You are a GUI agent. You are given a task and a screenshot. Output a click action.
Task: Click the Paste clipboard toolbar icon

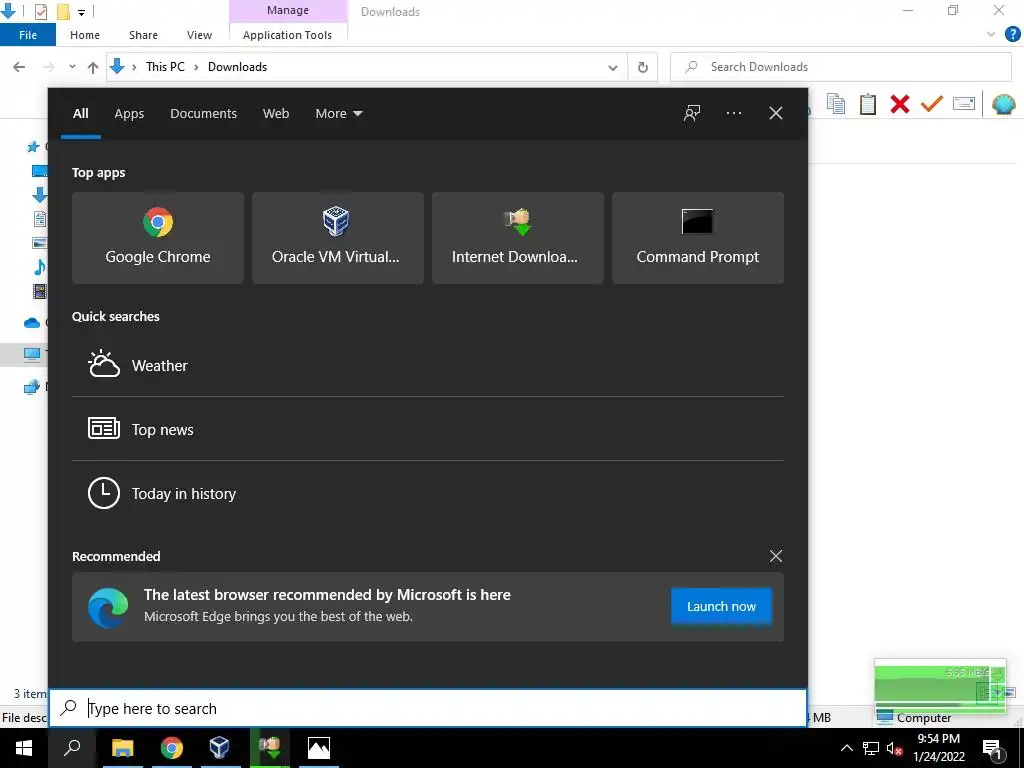[868, 104]
